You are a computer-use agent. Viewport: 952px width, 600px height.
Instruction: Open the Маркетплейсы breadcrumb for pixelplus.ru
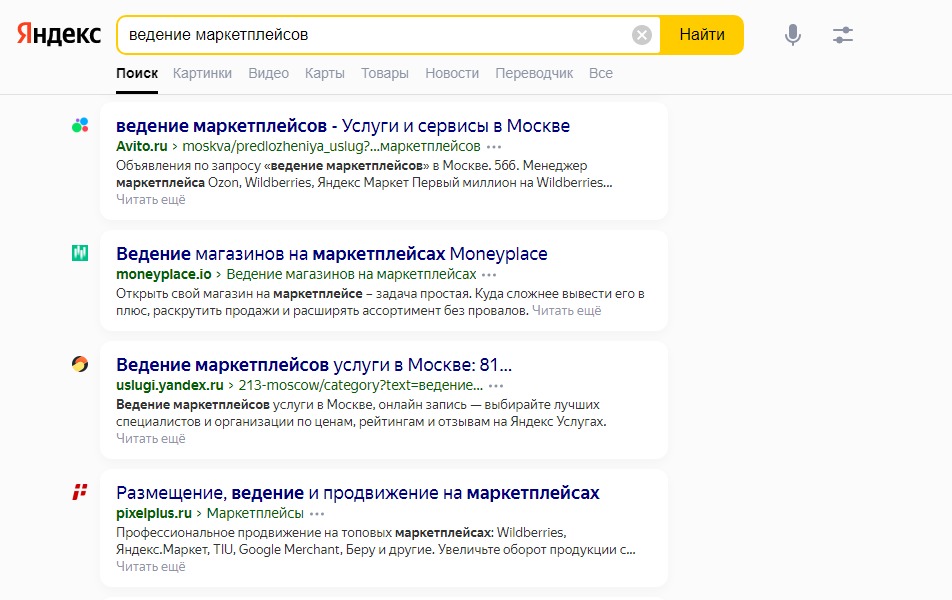point(255,513)
